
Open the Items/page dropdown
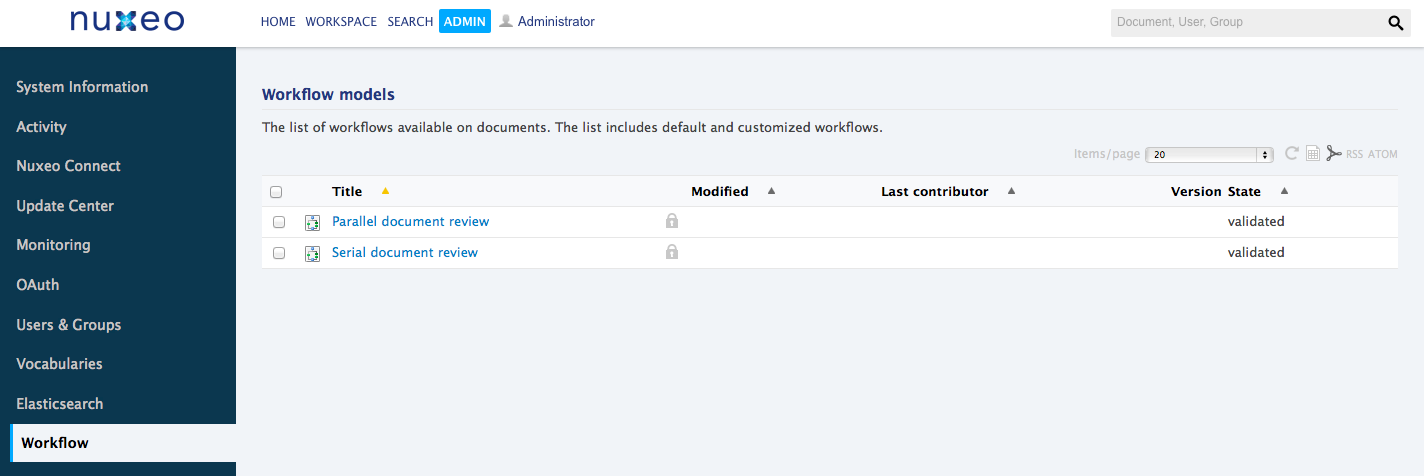(1209, 155)
